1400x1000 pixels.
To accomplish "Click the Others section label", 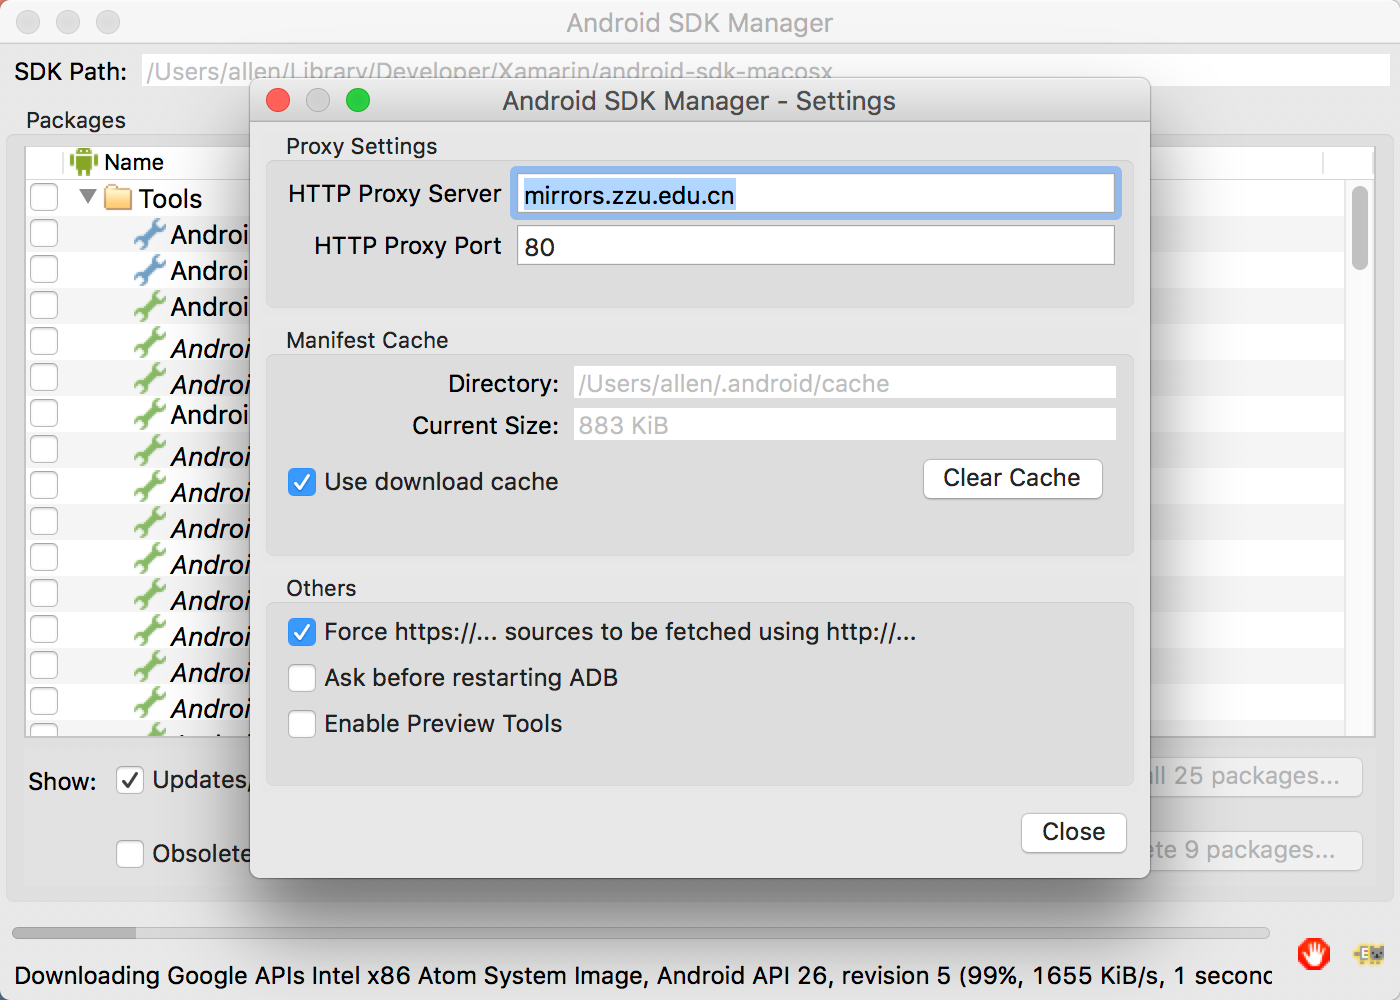I will coord(321,588).
